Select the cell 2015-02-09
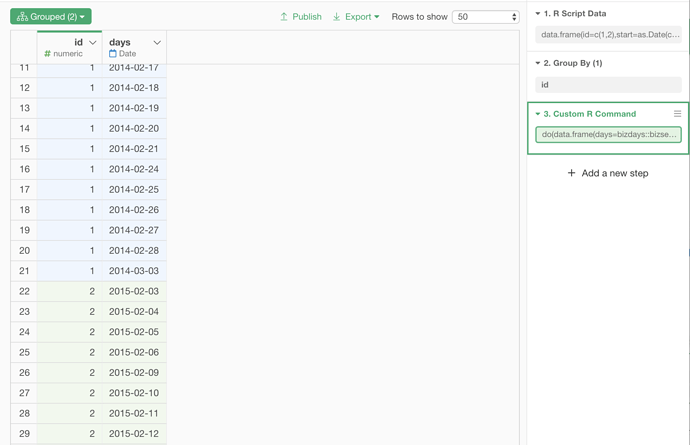Screen dimensions: 690x445 [134, 373]
